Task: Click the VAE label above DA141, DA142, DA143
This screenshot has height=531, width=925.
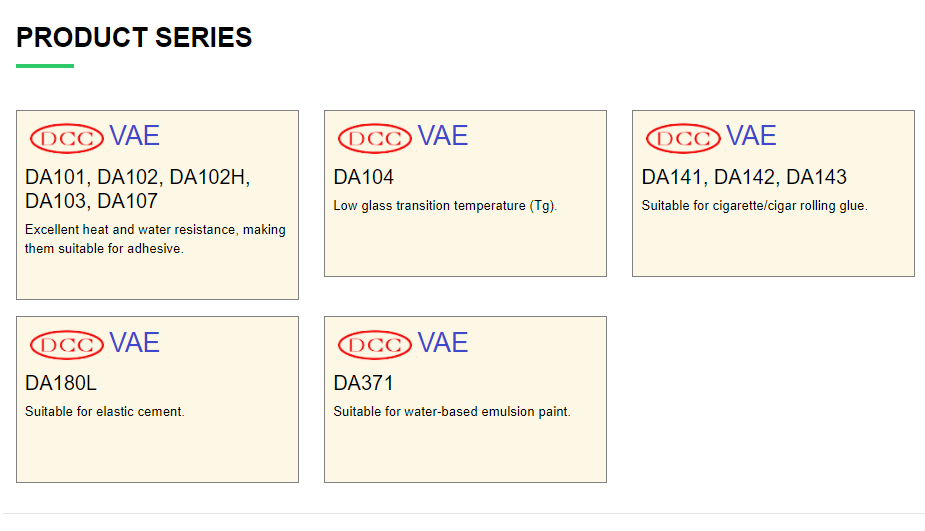Action: pyautogui.click(x=751, y=136)
